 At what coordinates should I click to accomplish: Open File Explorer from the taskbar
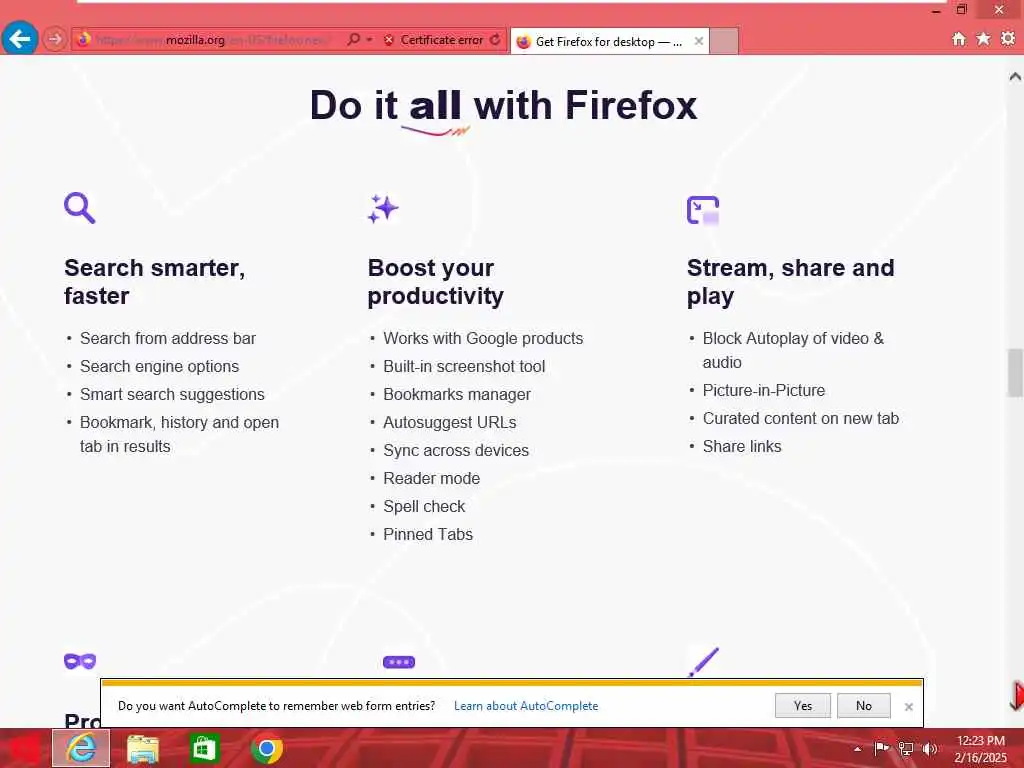142,748
